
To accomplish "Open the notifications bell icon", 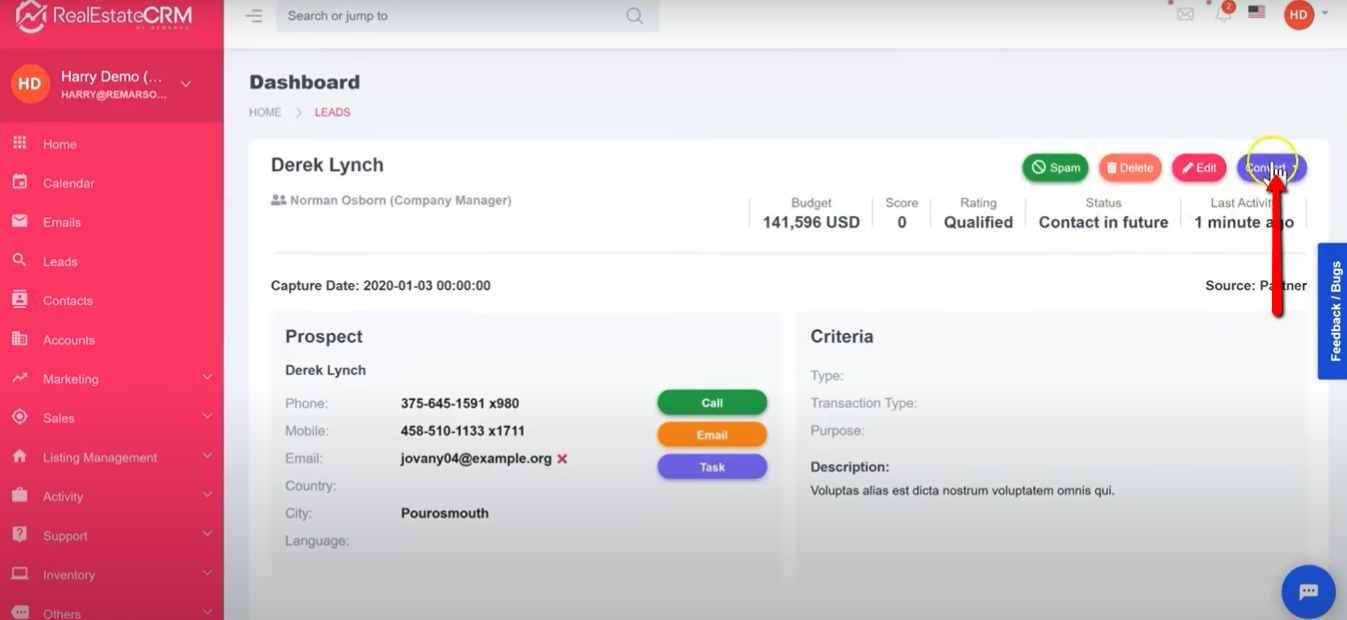I will [x=1223, y=14].
